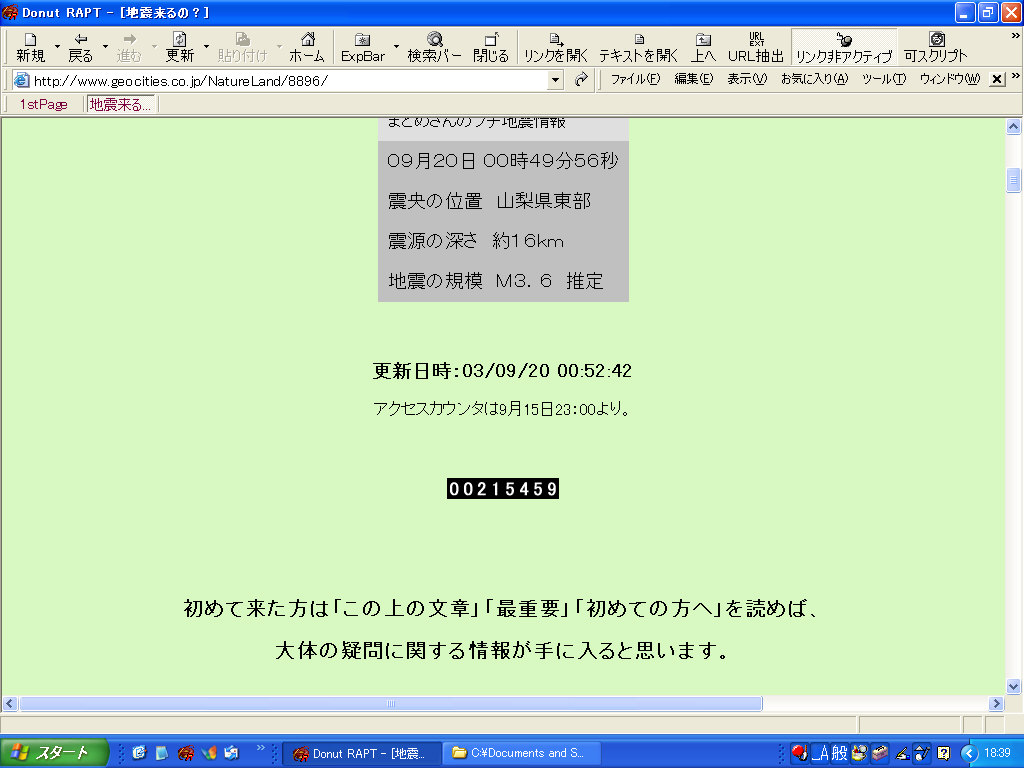Toggle 可スクリプト script setting

pyautogui.click(x=936, y=47)
